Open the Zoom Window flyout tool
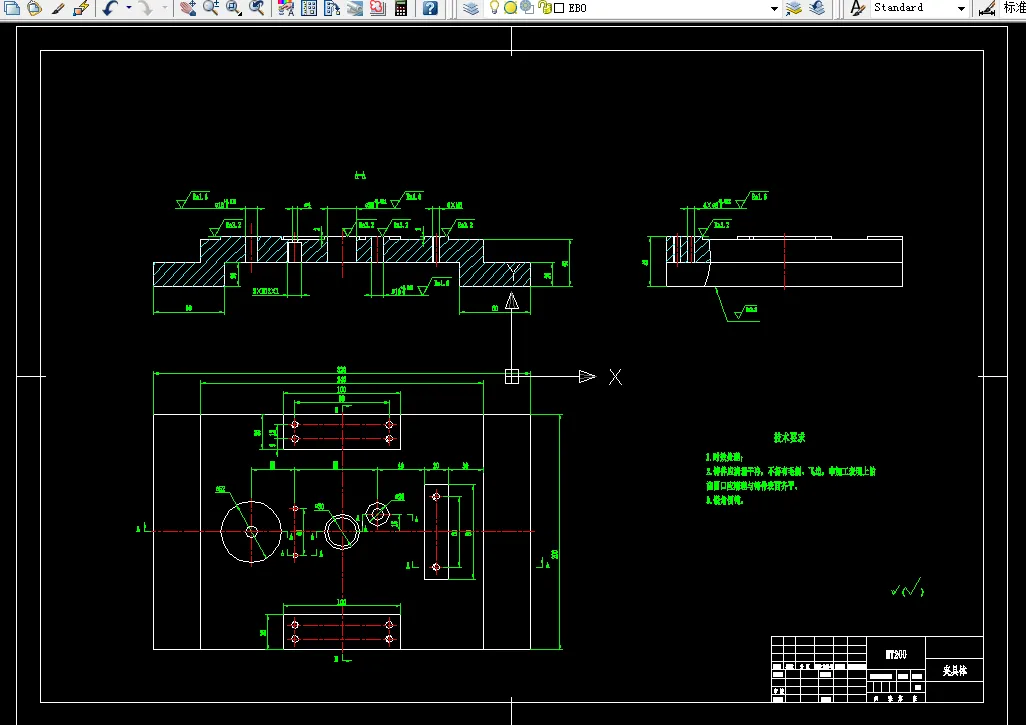Viewport: 1026px width, 725px height. [234, 8]
